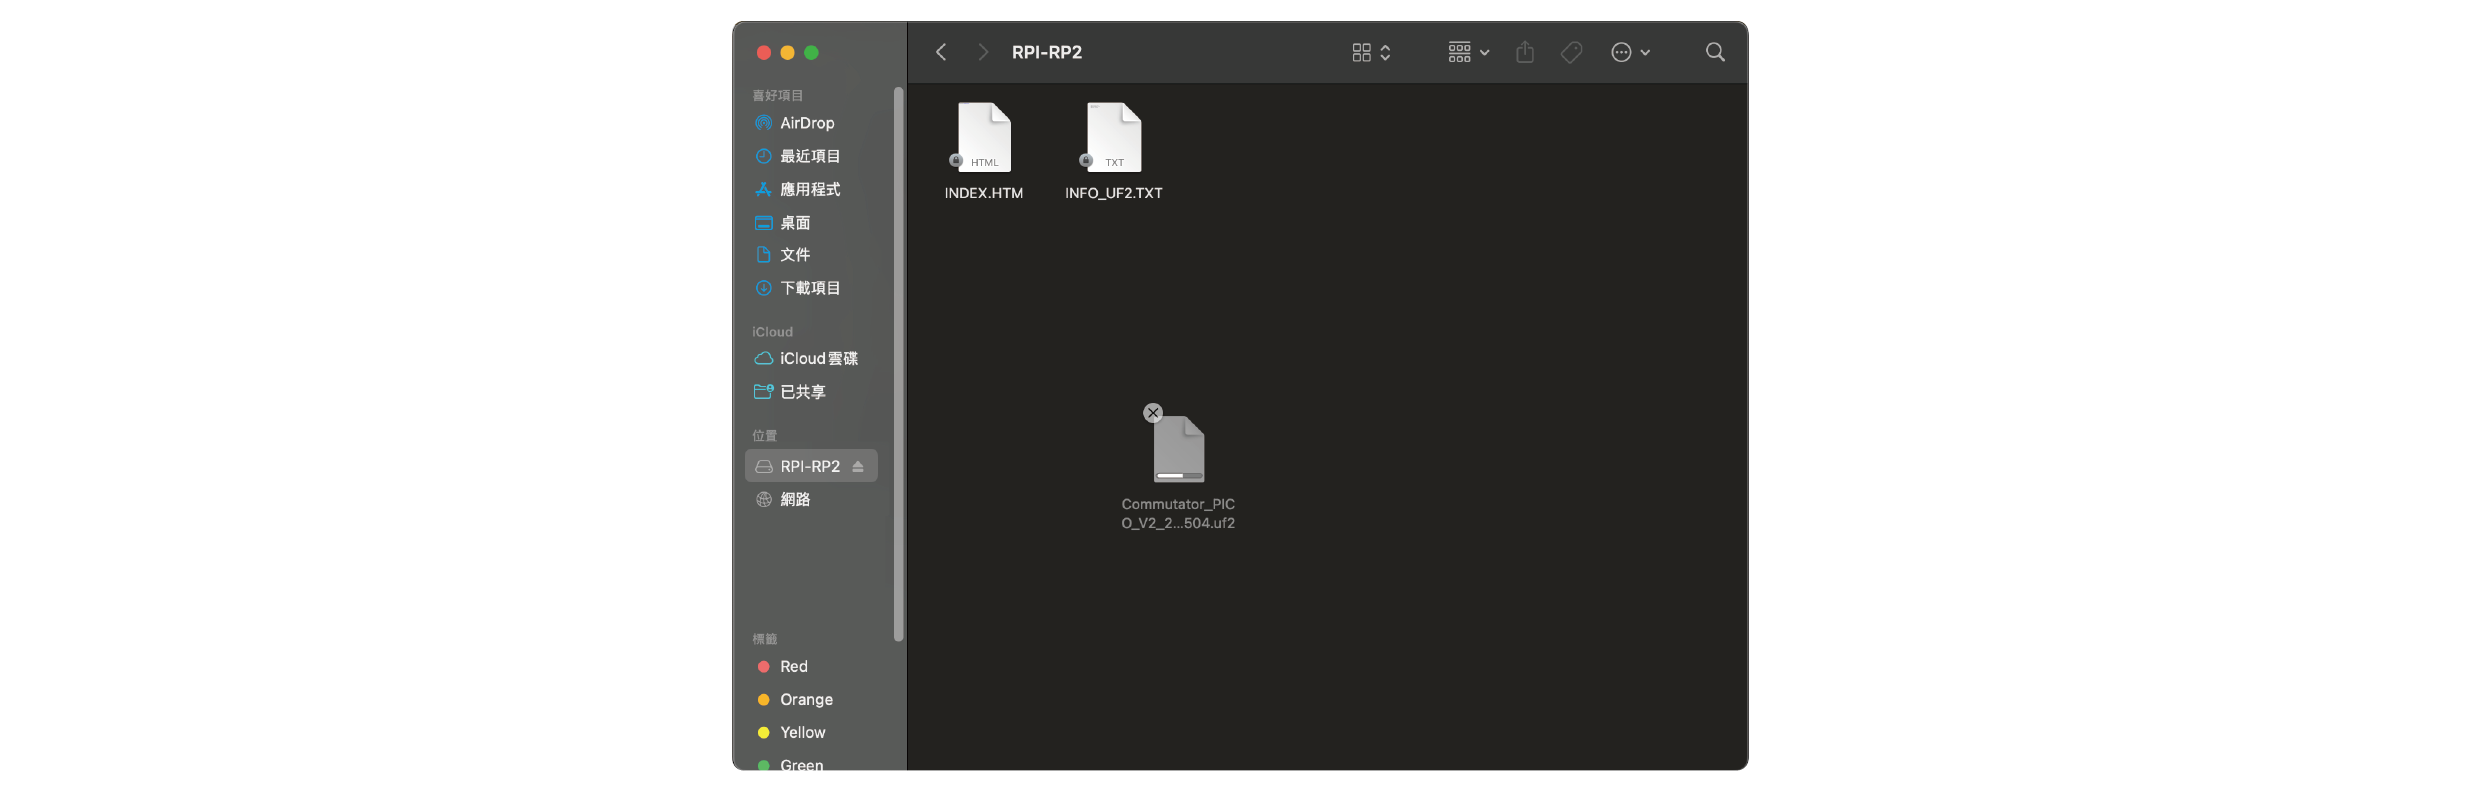Cancel the Commutator_PICO uf2 file copy
Screen dimensions: 2481x798
pyautogui.click(x=1153, y=412)
